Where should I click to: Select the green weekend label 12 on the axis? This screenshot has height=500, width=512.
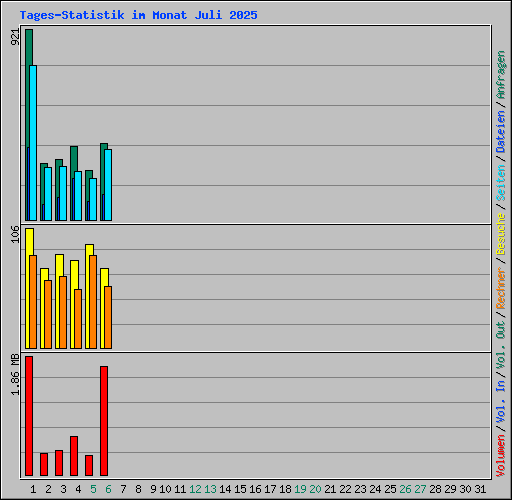coord(195,489)
